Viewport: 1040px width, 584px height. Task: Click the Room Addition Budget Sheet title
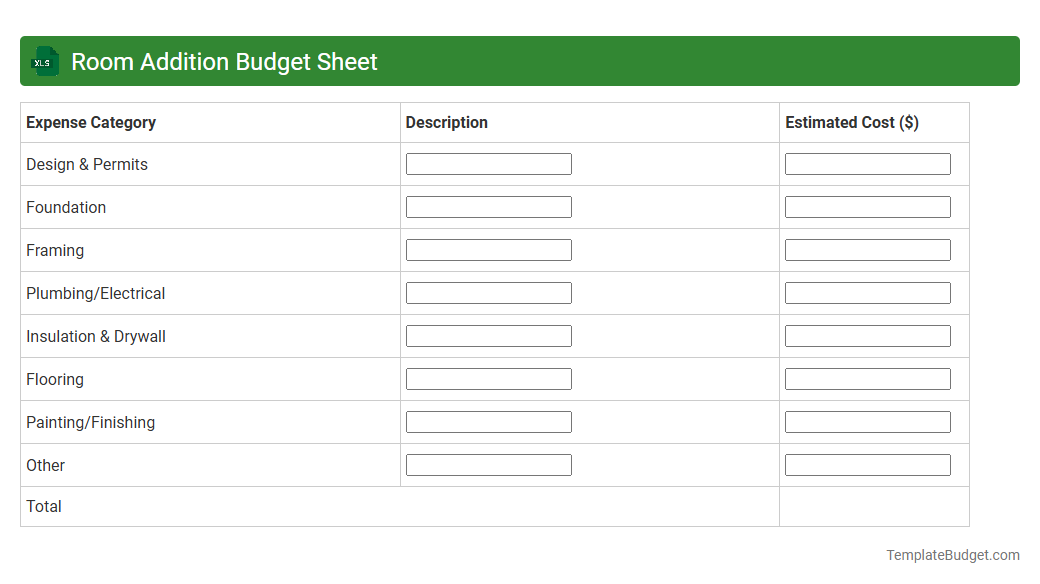[222, 61]
